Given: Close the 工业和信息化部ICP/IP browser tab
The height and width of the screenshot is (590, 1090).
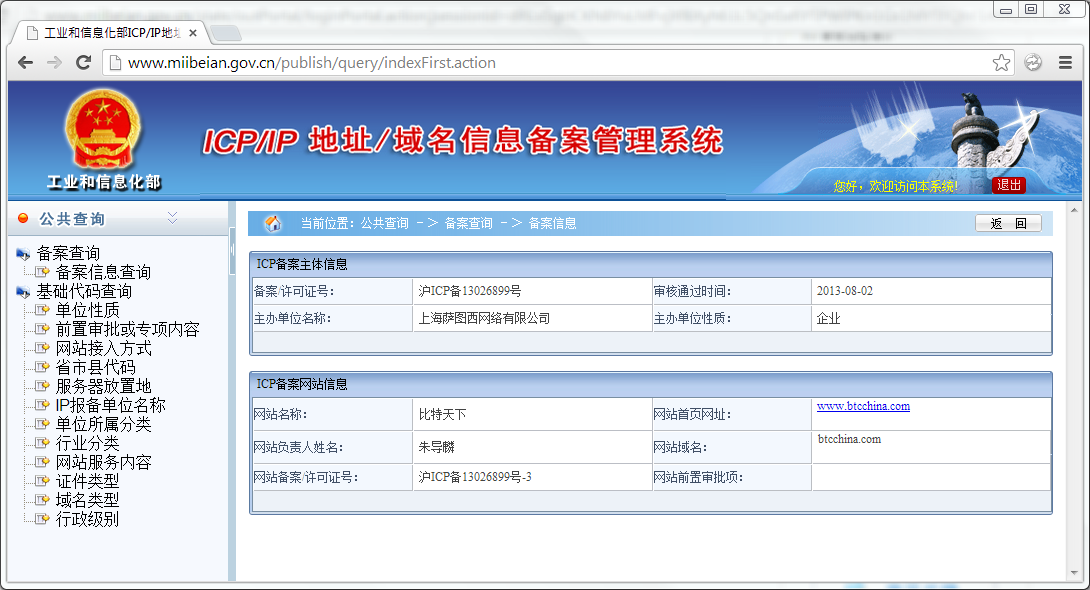Looking at the screenshot, I should [193, 33].
